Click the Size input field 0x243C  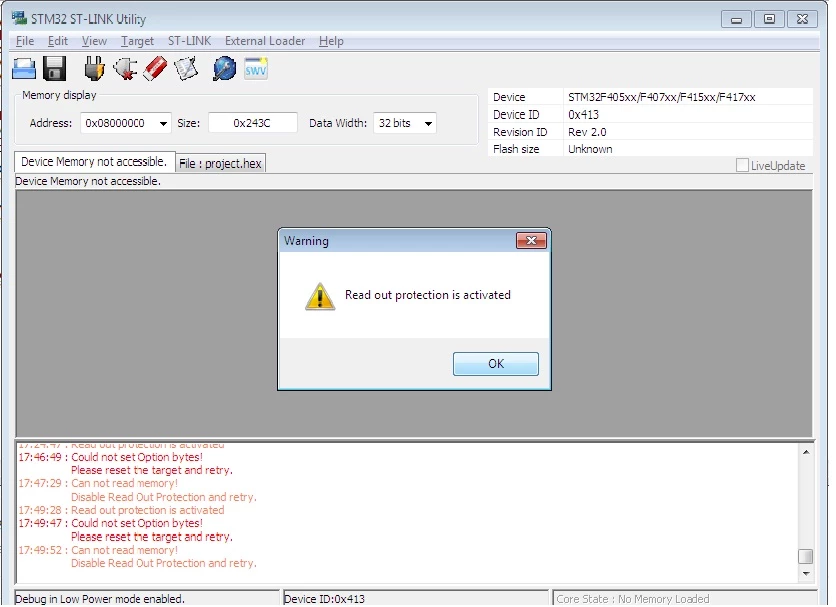pyautogui.click(x=252, y=123)
